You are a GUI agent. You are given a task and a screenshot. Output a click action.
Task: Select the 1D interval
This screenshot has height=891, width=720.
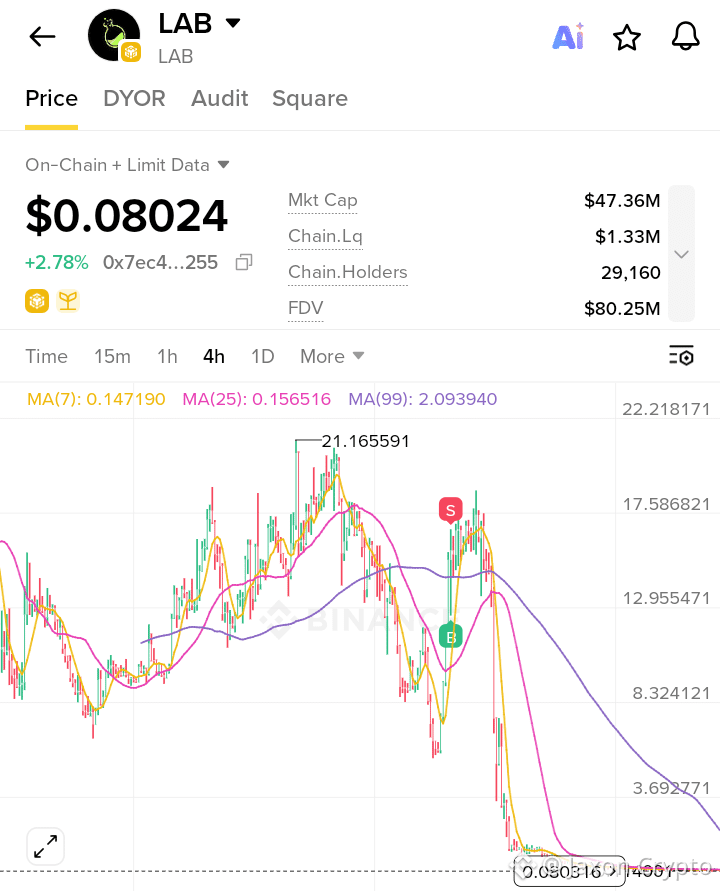[x=263, y=356]
